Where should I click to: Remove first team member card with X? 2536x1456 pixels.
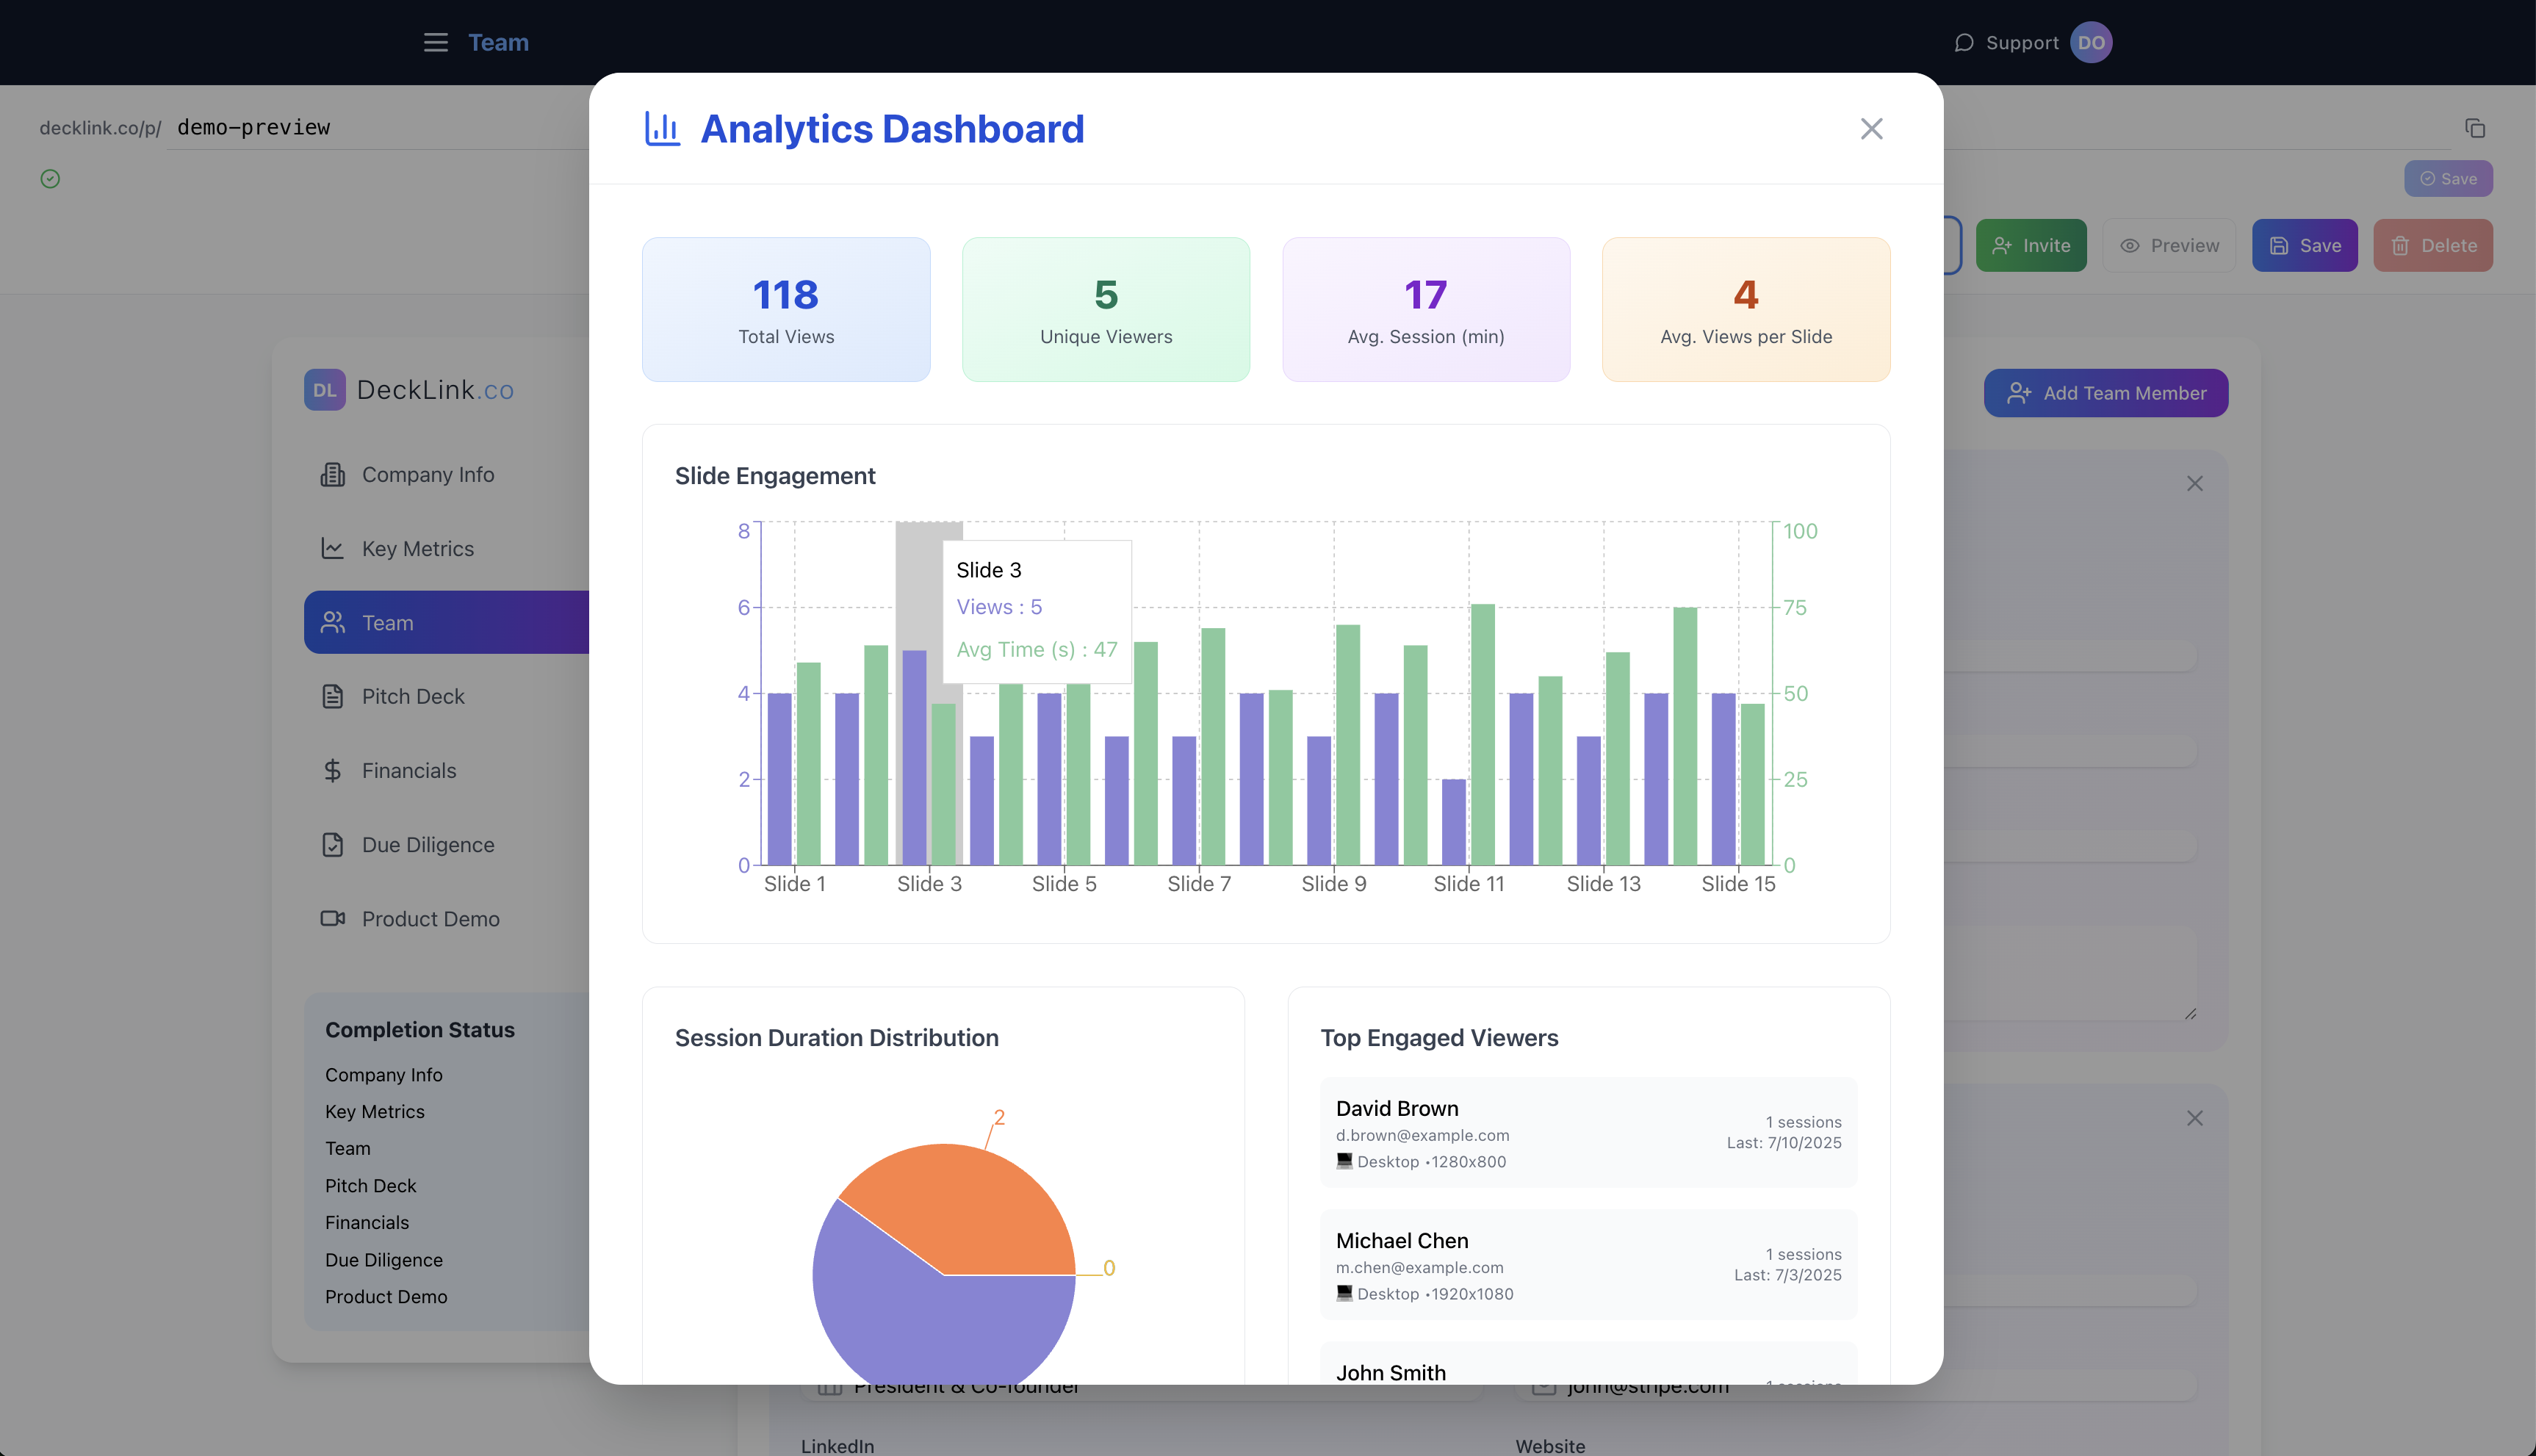click(2194, 484)
